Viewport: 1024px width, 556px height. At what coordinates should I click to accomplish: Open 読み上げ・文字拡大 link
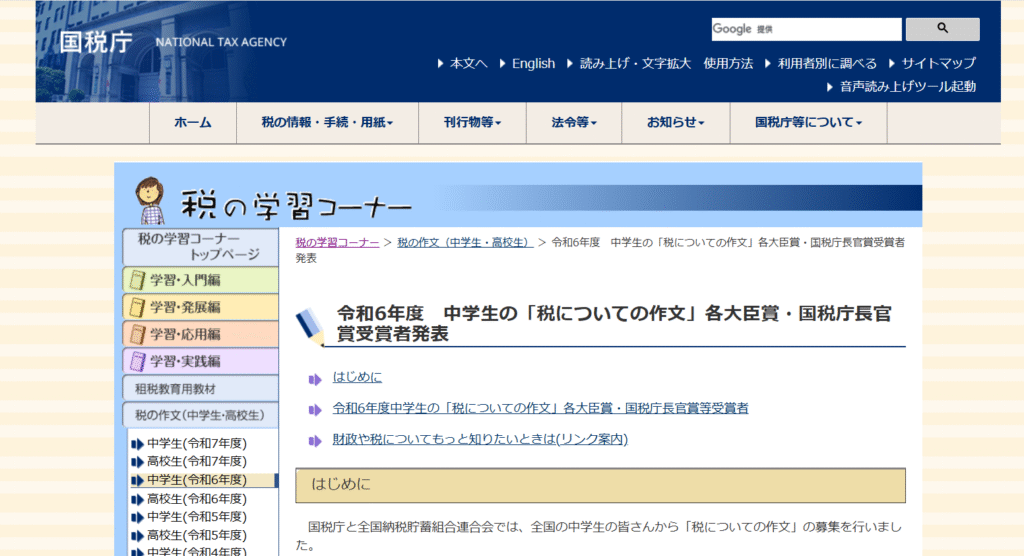tap(635, 63)
